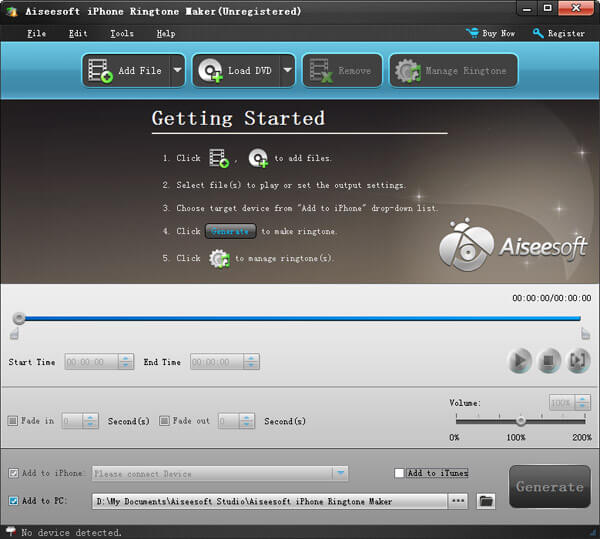Open the Edit menu
This screenshot has width=600, height=539.
[x=78, y=34]
